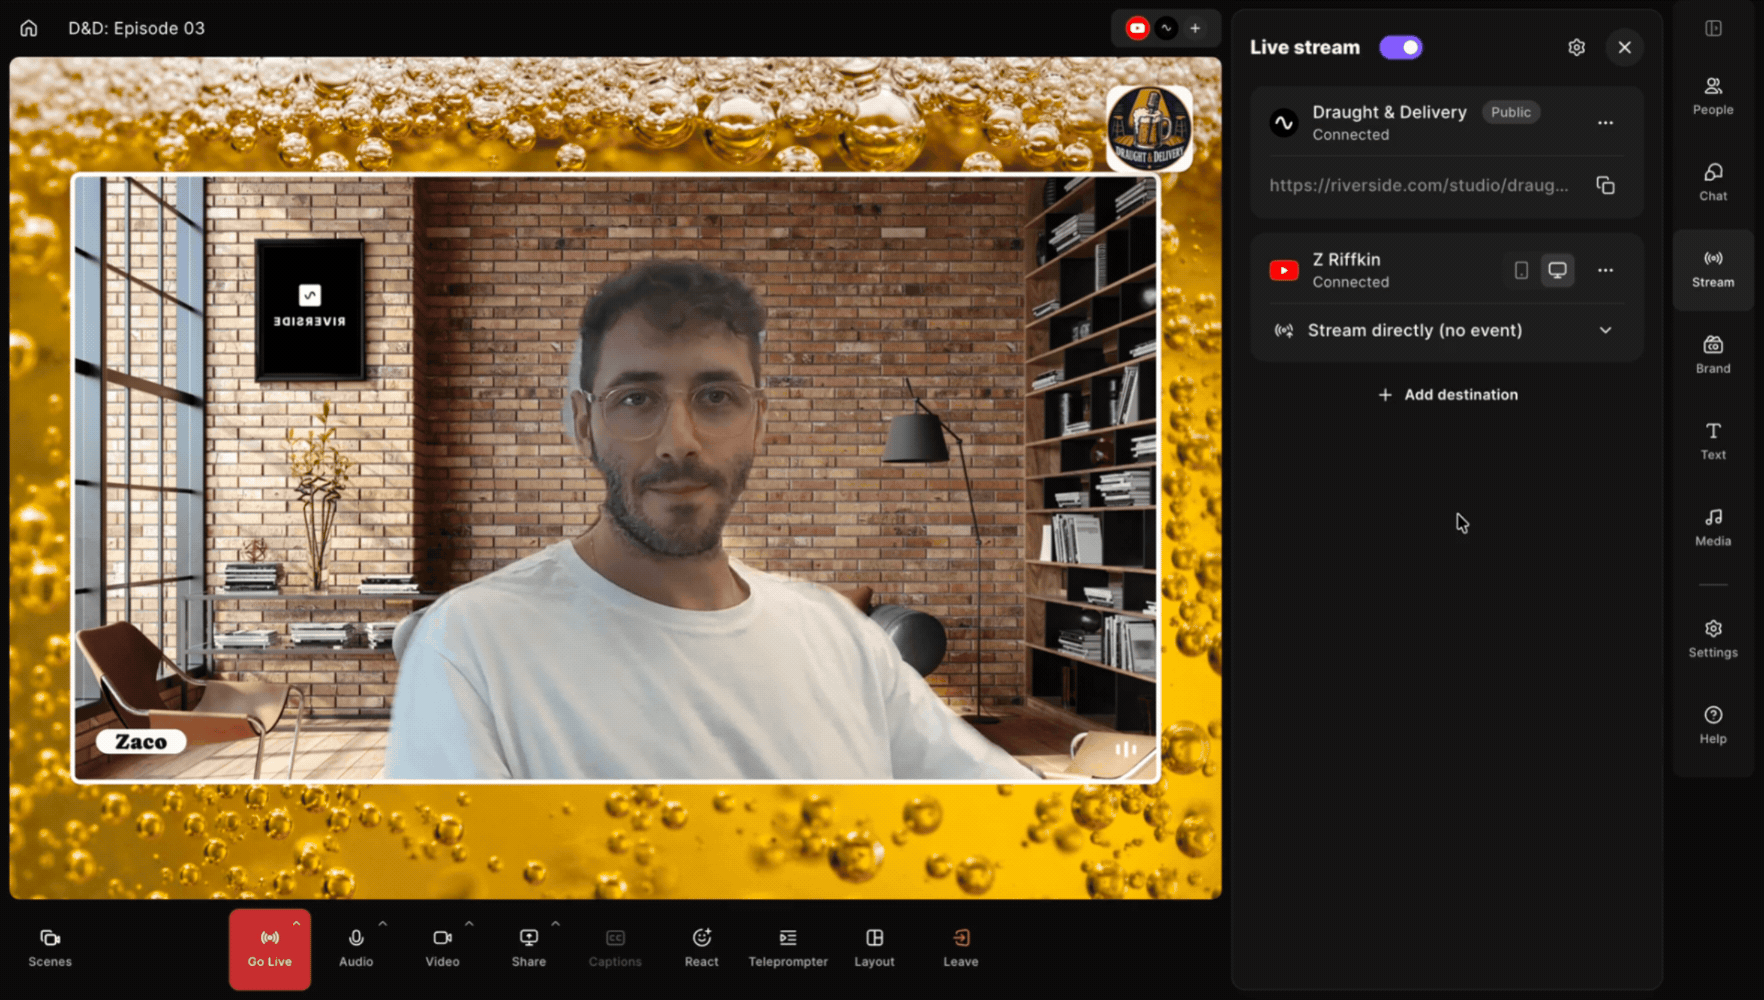Viewport: 1764px width, 1000px height.
Task: Mute via the Audio microphone button
Action: [x=356, y=948]
